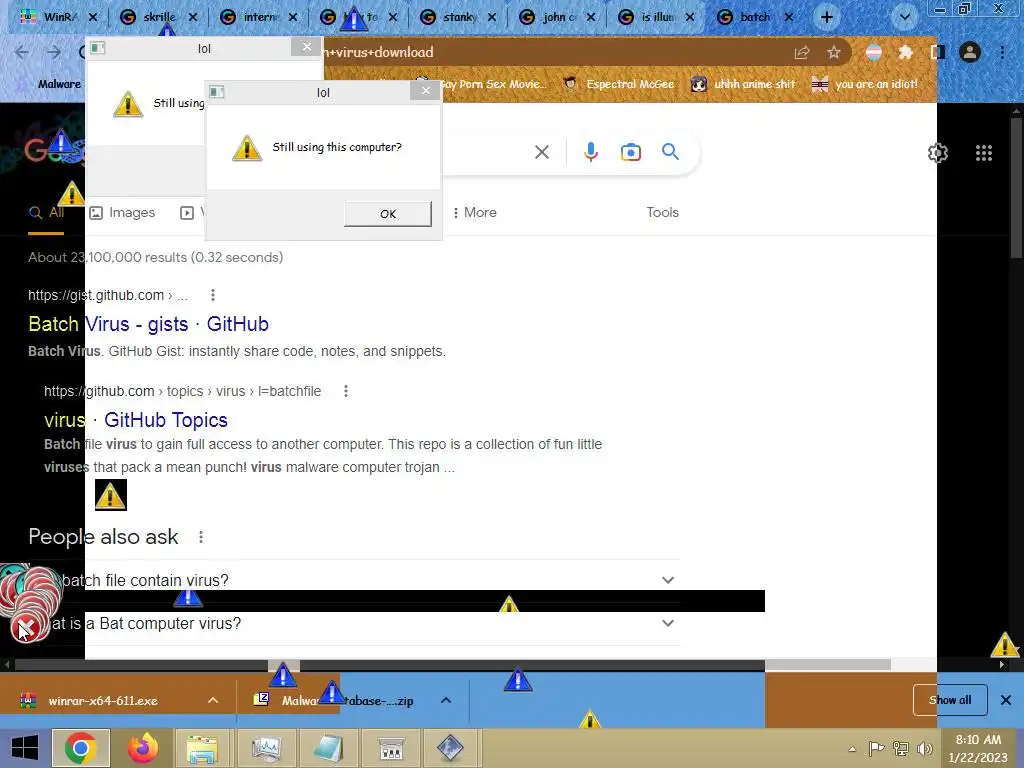
Task: Close the downloads bar
Action: pos(1006,700)
